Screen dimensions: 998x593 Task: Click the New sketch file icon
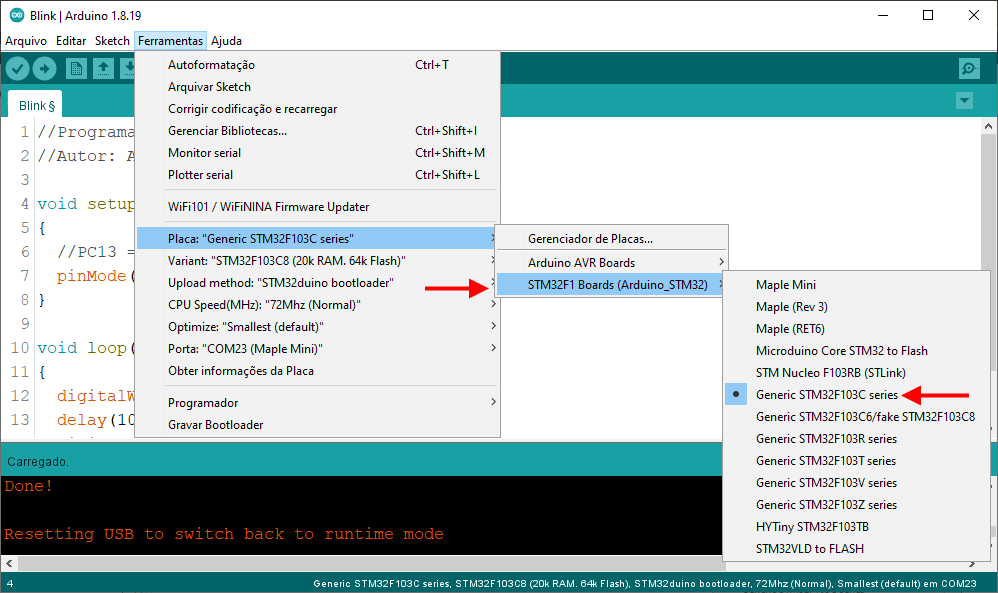[76, 69]
